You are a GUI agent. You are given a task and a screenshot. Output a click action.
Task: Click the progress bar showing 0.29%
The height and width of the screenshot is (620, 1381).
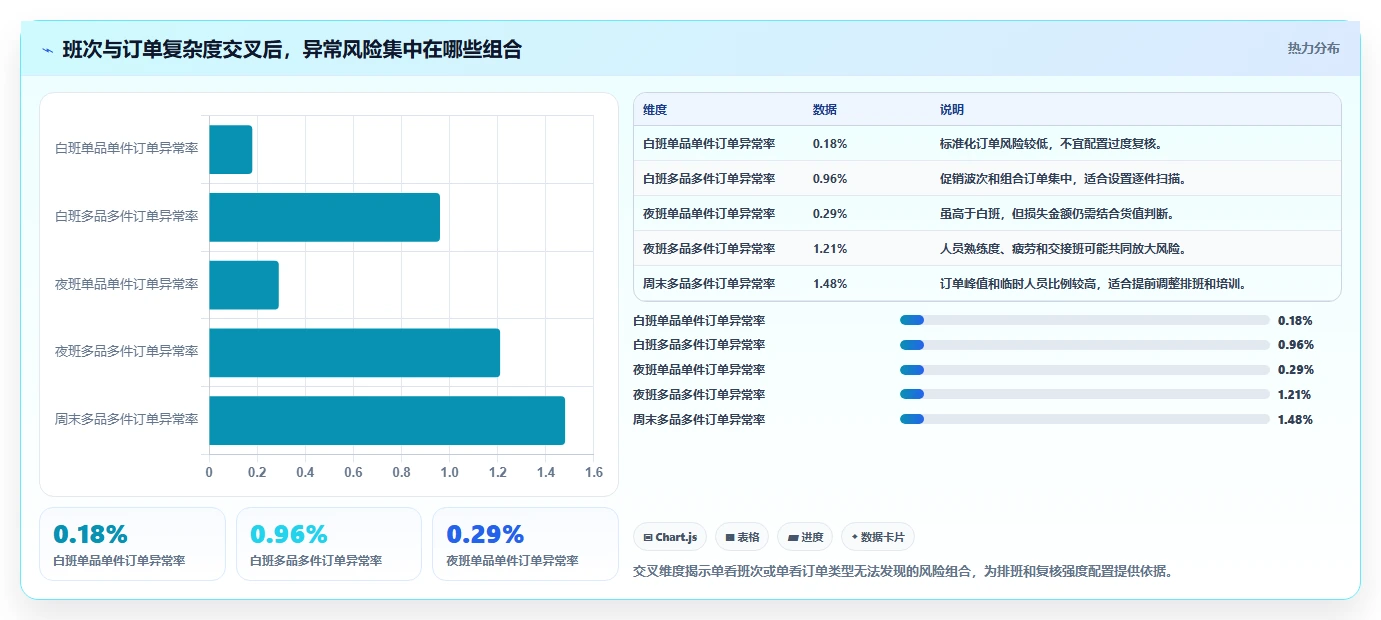point(1085,370)
